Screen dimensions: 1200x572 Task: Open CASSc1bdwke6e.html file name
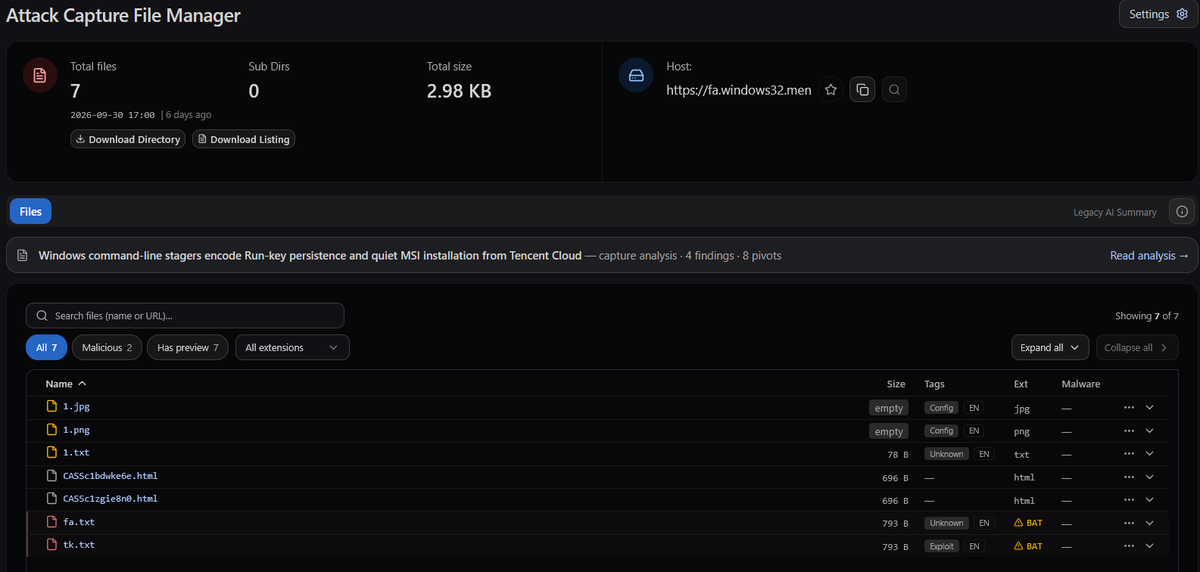point(110,475)
